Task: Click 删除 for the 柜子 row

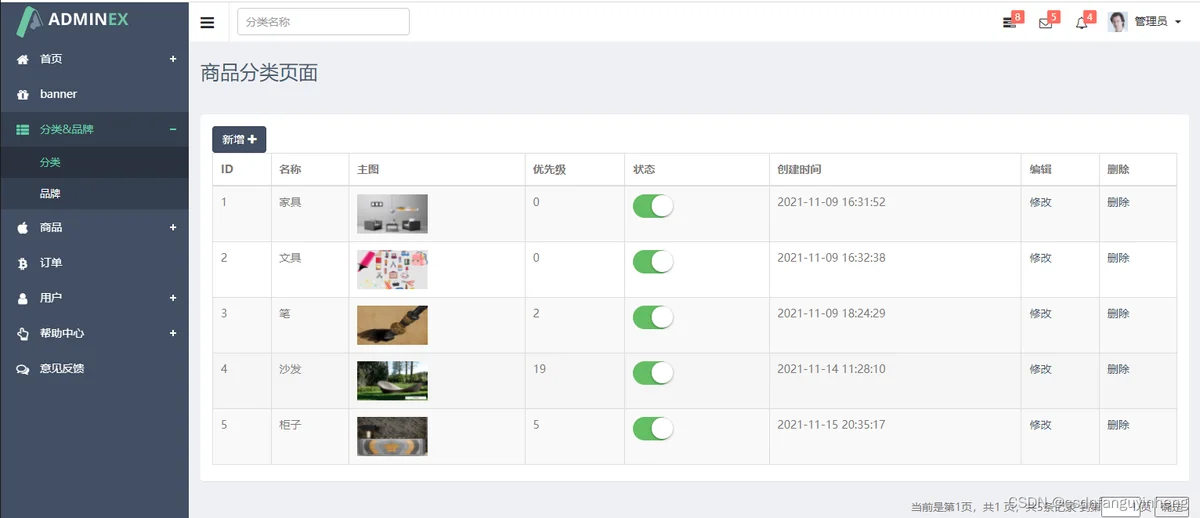Action: (x=1118, y=425)
